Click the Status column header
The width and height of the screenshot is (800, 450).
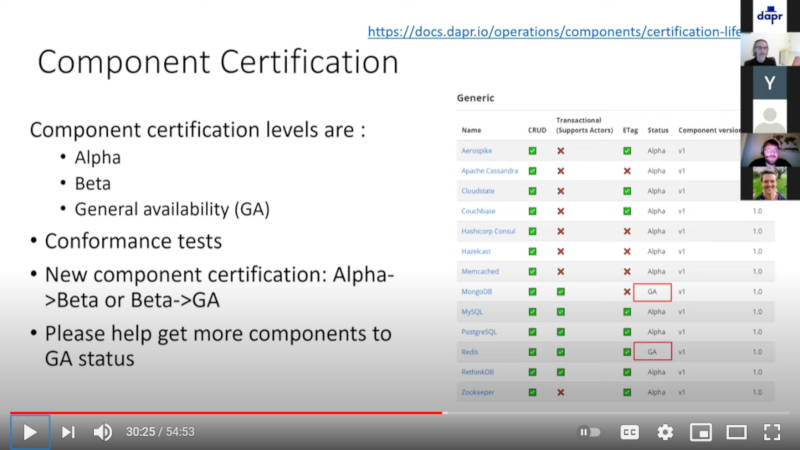(x=658, y=131)
